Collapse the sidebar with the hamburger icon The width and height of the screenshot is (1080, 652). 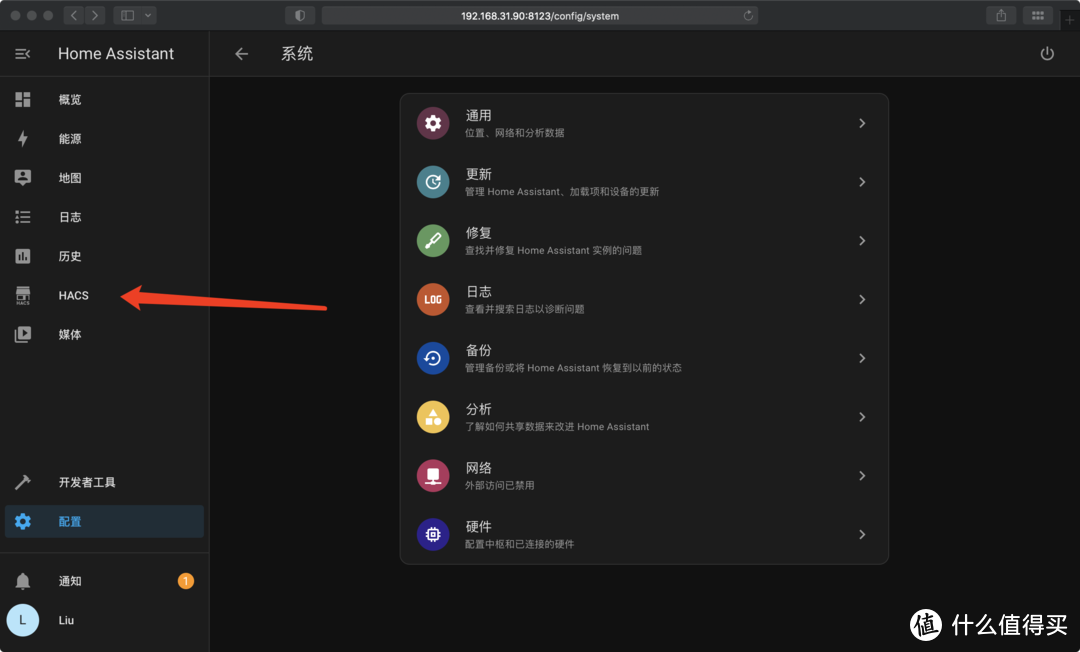[22, 53]
